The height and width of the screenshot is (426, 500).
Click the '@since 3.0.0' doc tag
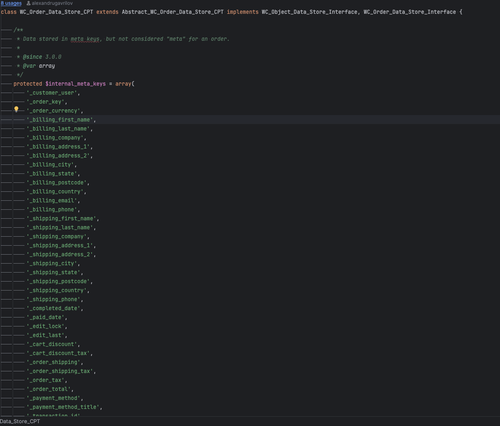coord(42,57)
